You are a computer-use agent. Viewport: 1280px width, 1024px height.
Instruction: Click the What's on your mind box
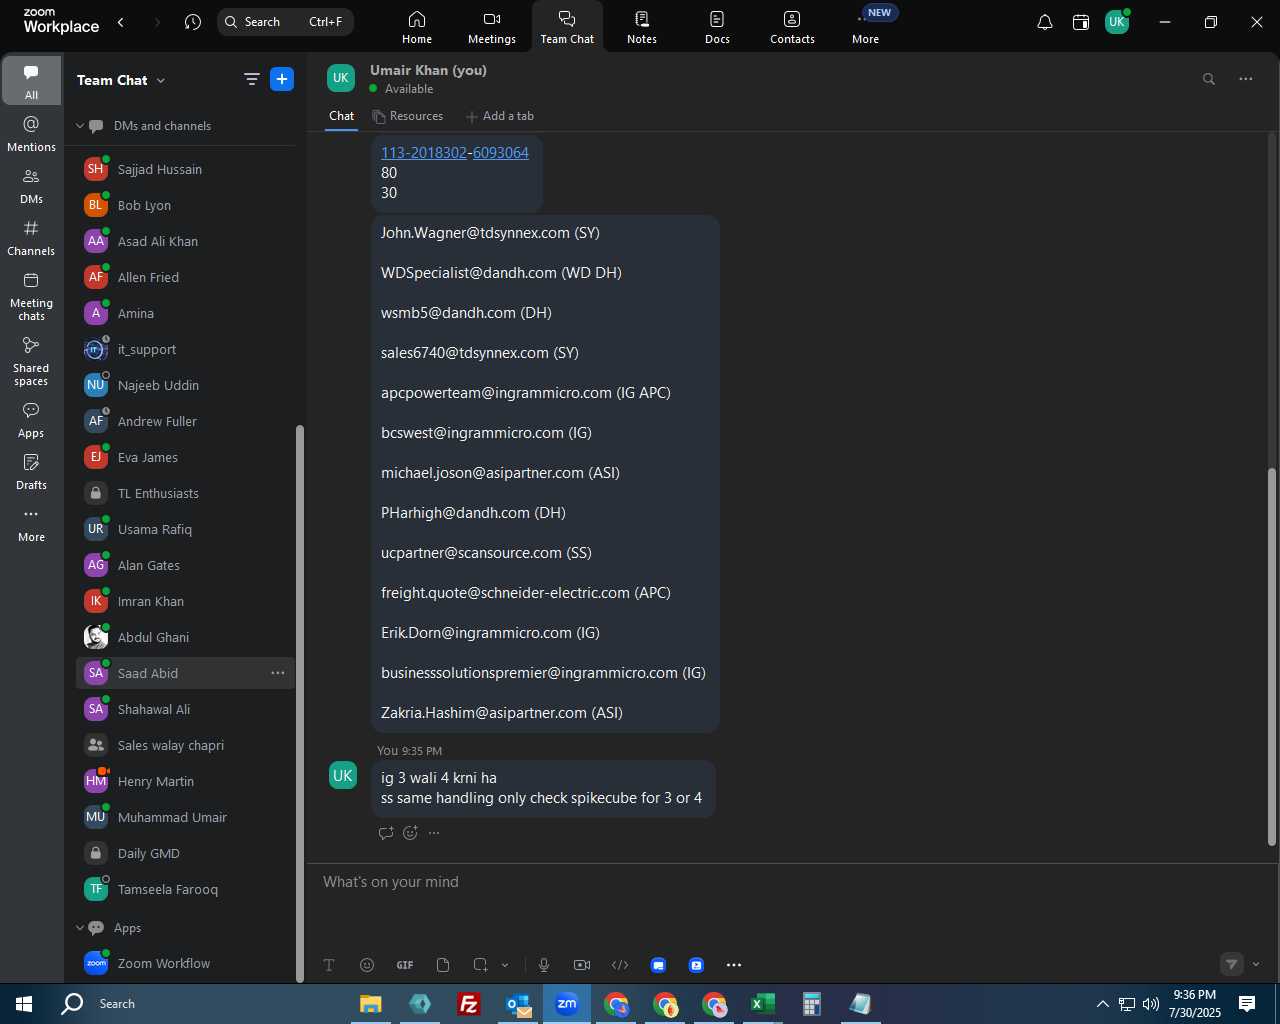point(790,882)
